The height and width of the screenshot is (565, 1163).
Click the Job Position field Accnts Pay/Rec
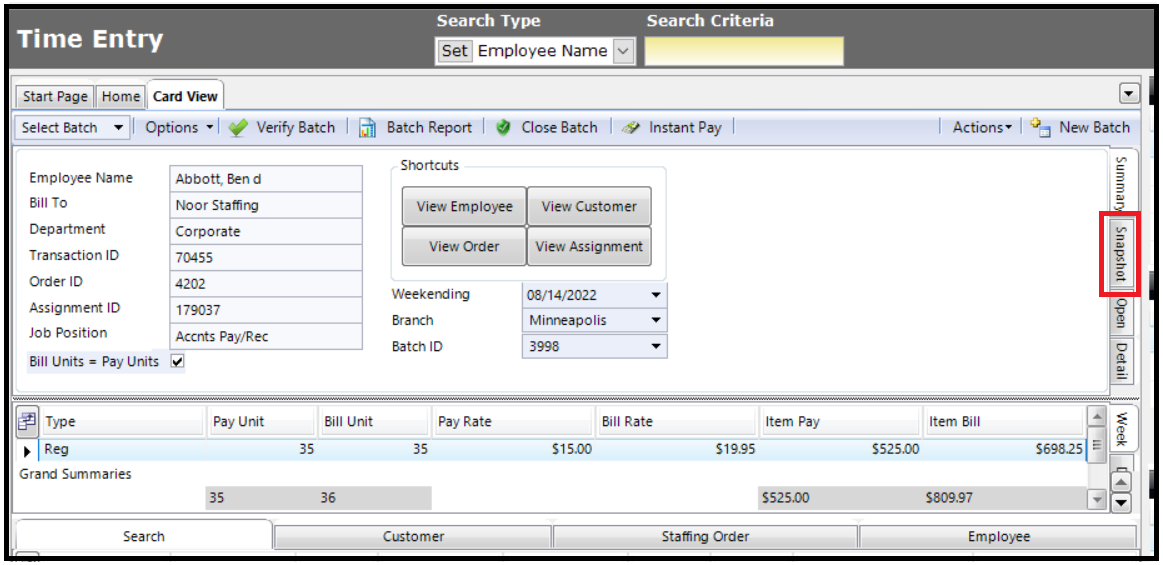click(266, 336)
